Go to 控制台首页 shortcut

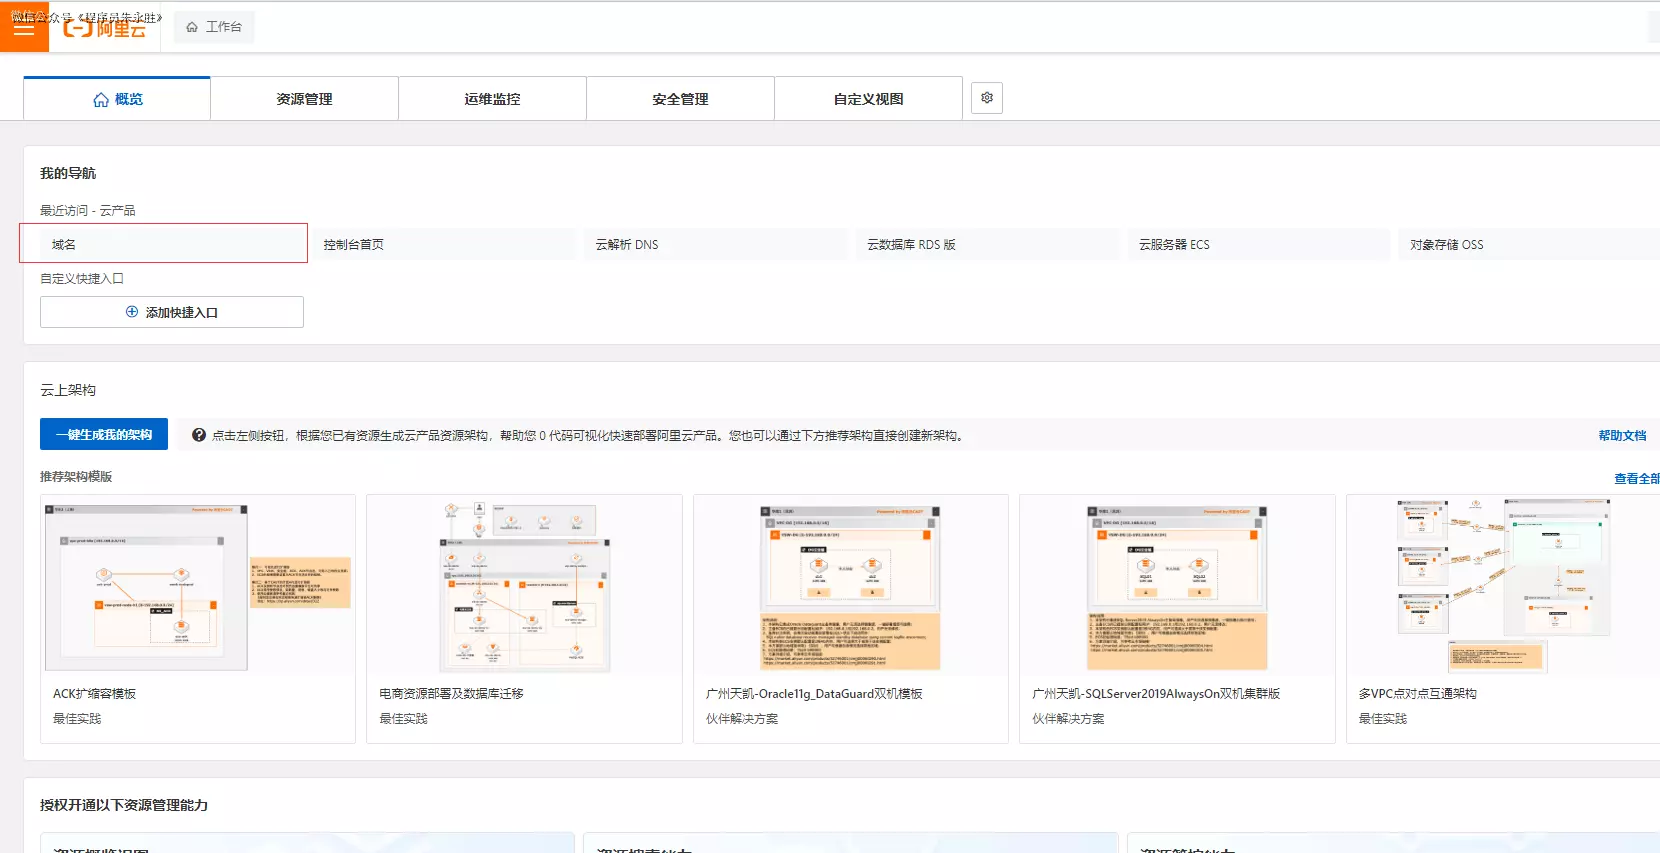click(x=444, y=244)
